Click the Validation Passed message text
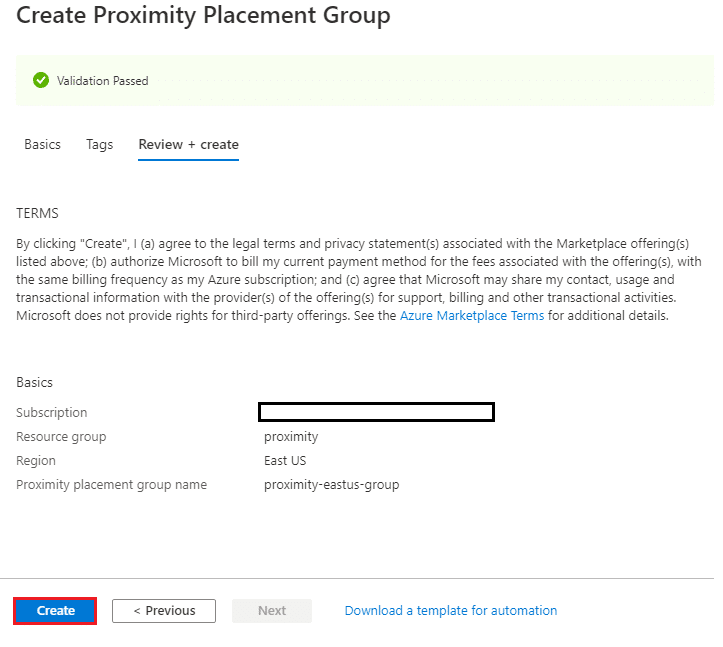This screenshot has height=647, width=723. click(102, 81)
